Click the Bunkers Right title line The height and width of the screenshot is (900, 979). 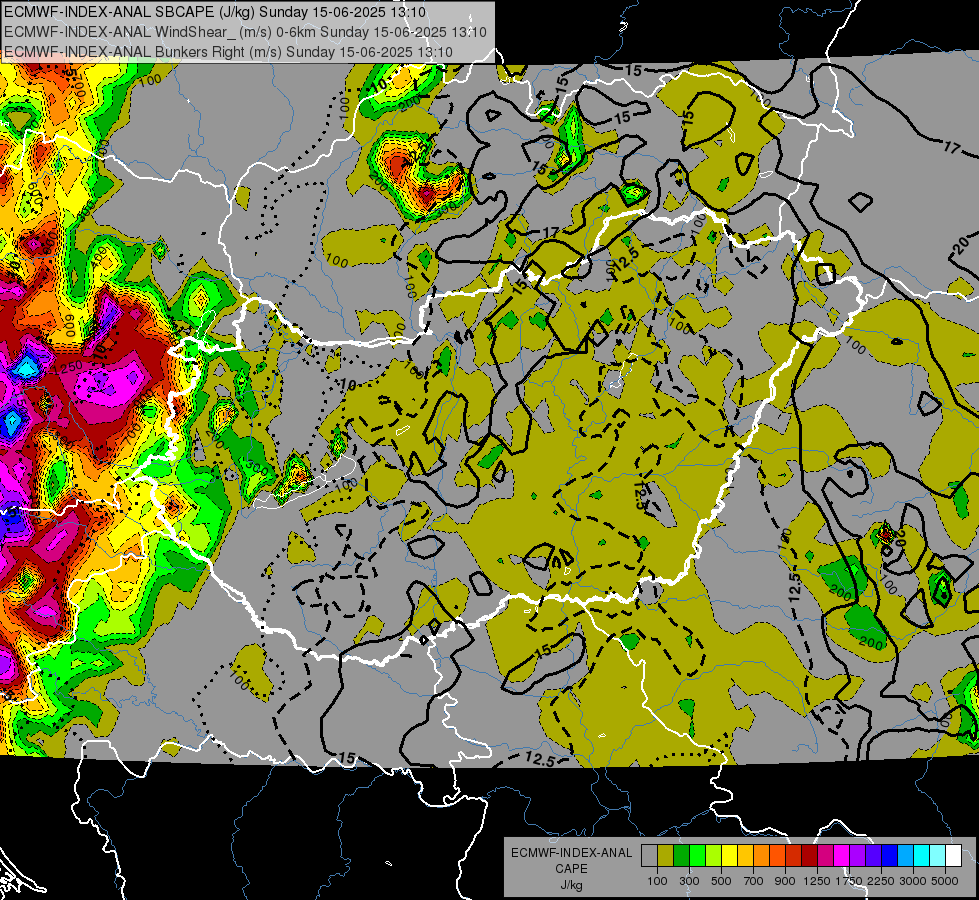point(228,52)
